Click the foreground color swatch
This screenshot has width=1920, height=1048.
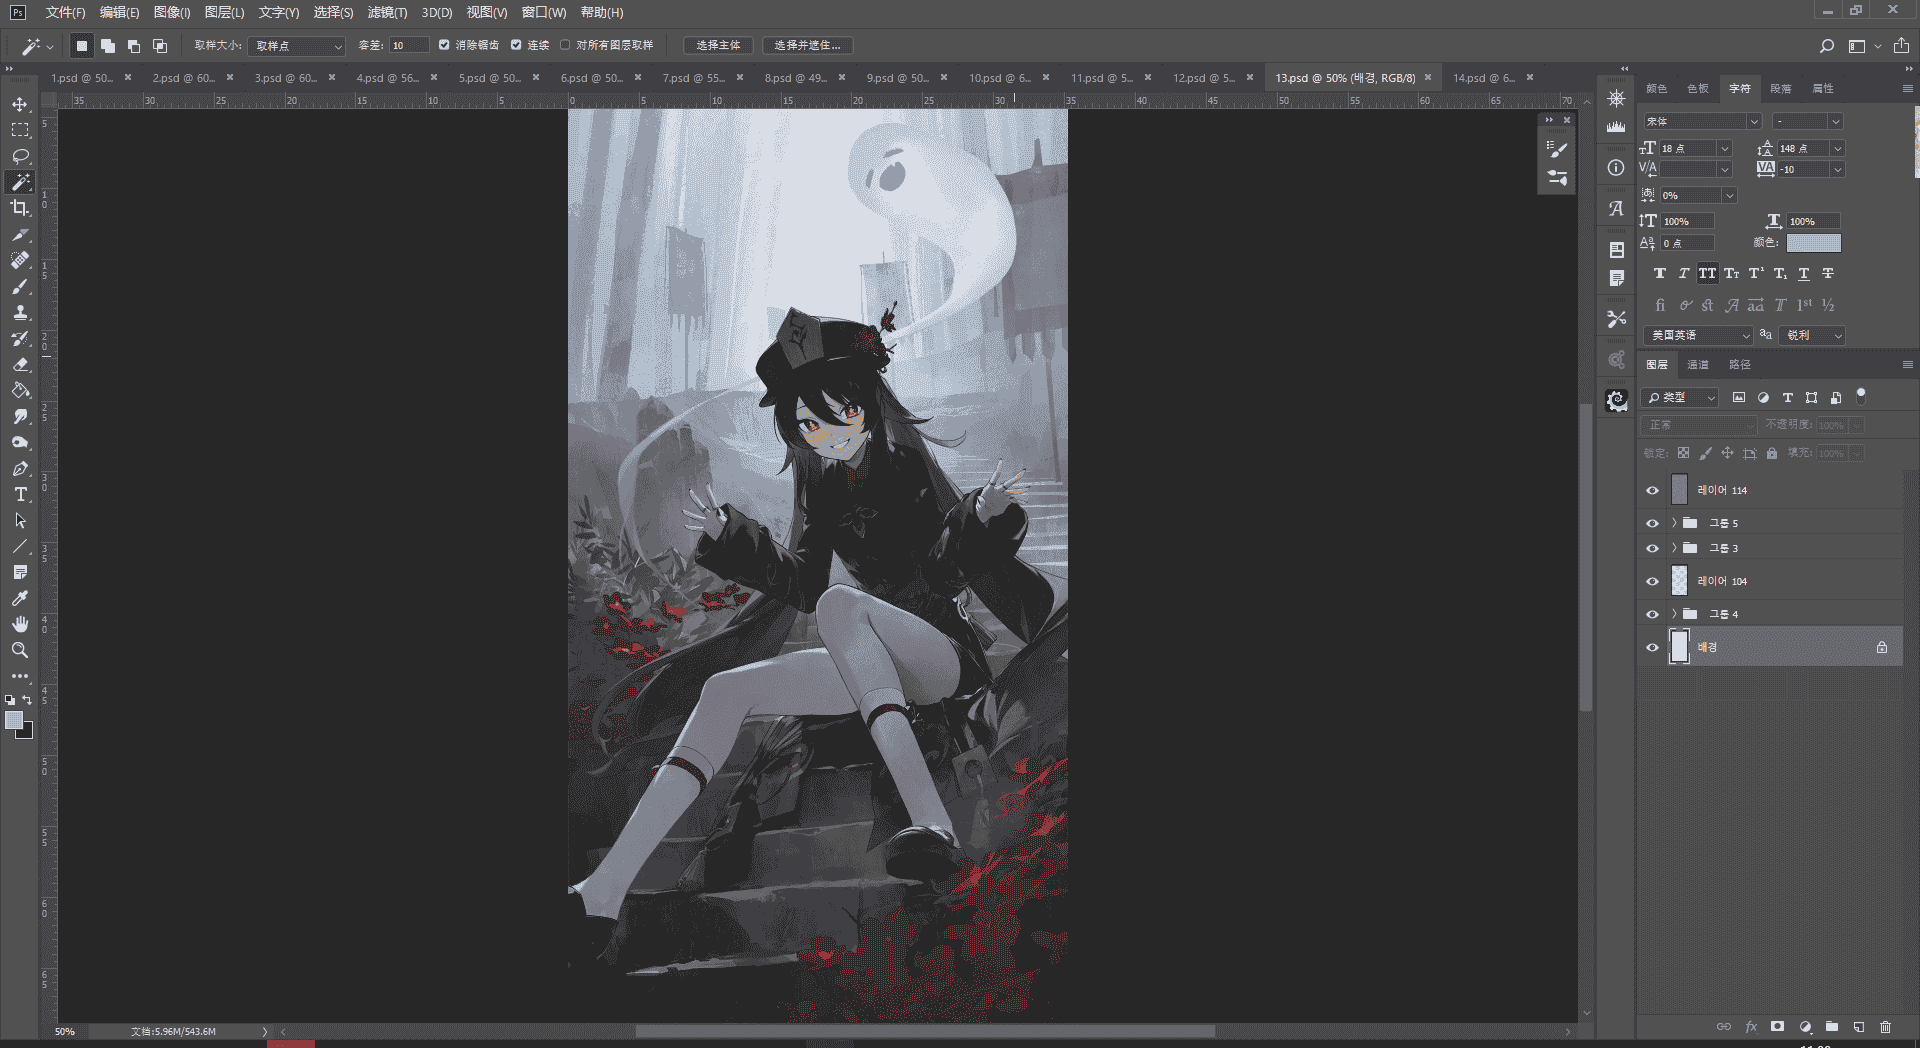coord(14,721)
